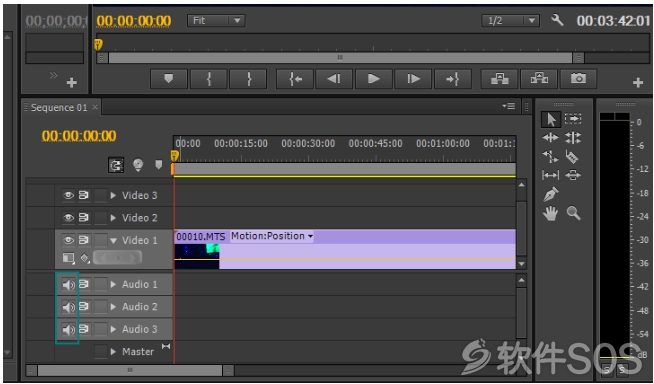
Task: Mute Audio 3 track speaker icon
Action: pyautogui.click(x=68, y=330)
